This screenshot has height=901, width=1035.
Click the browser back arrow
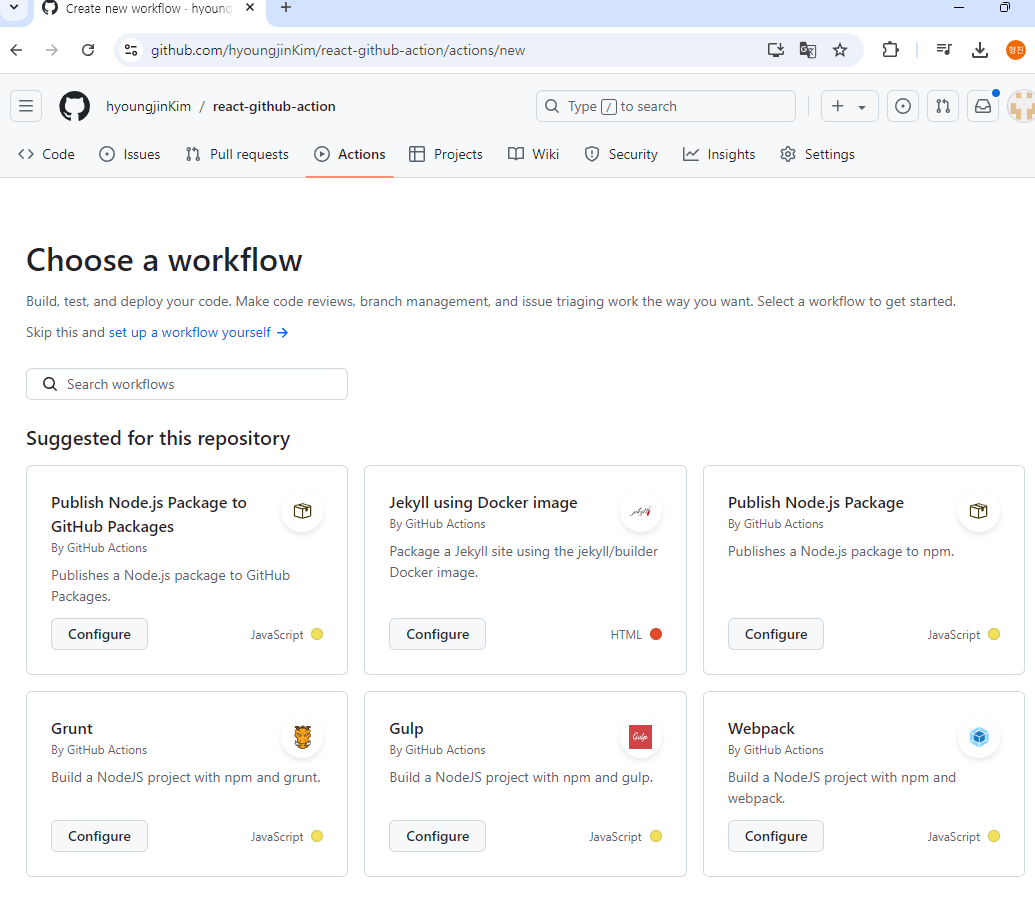click(x=17, y=50)
